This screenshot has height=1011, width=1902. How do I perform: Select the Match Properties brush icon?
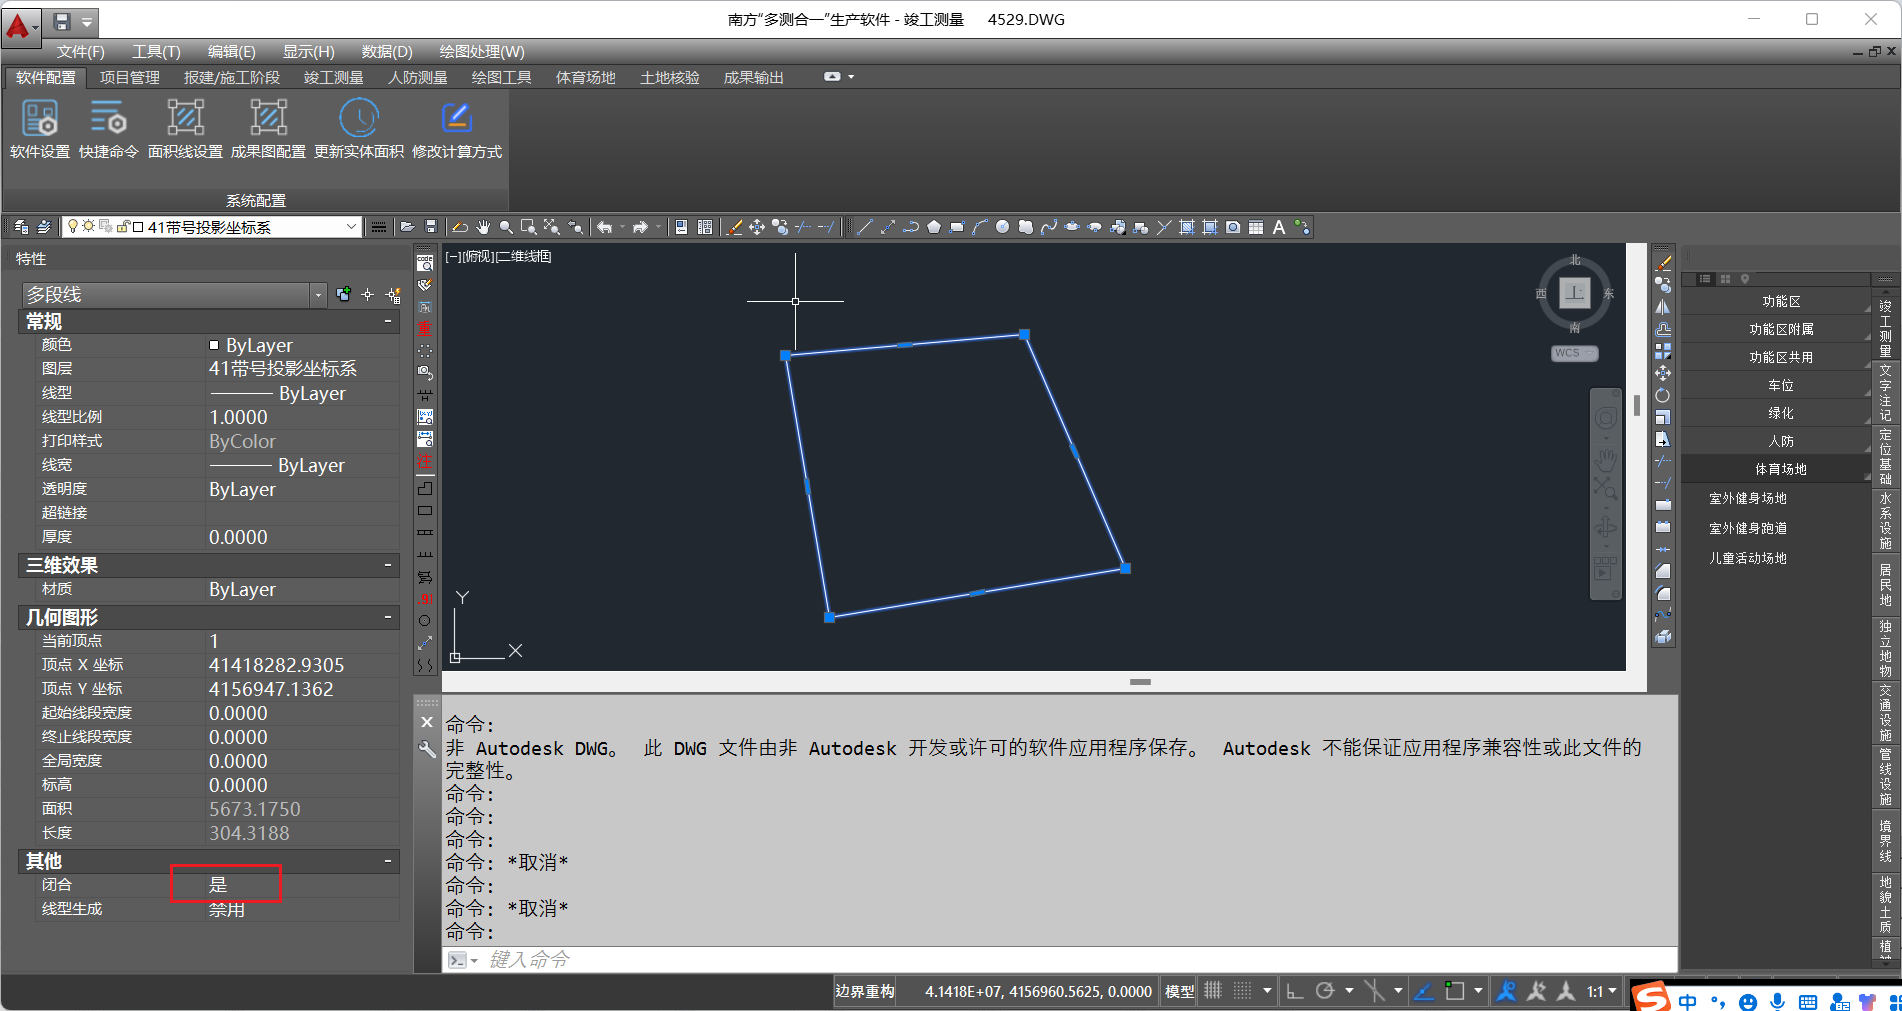coord(733,227)
